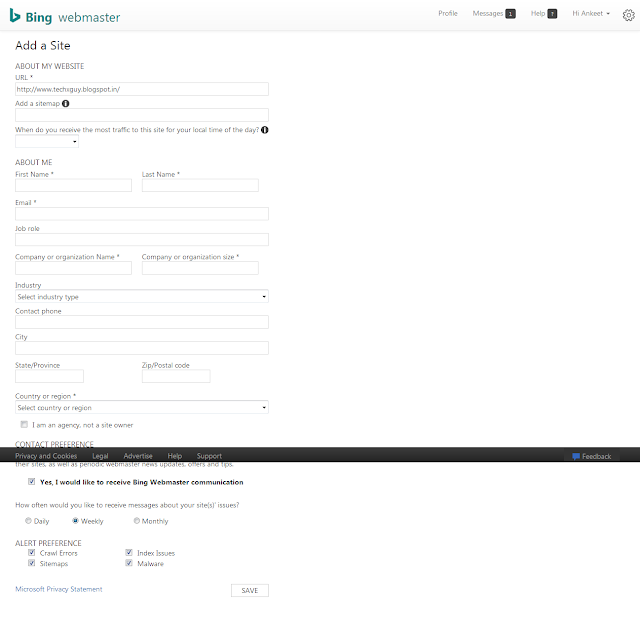Click the Feedback speech bubble icon

[x=576, y=456]
